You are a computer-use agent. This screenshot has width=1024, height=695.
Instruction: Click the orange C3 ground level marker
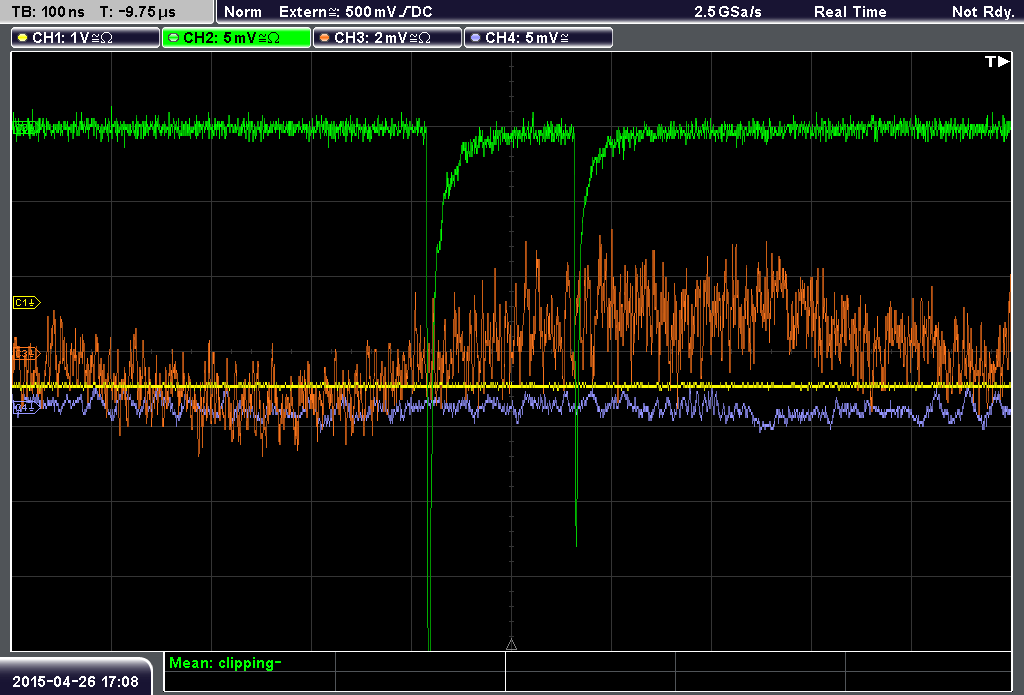coord(27,353)
